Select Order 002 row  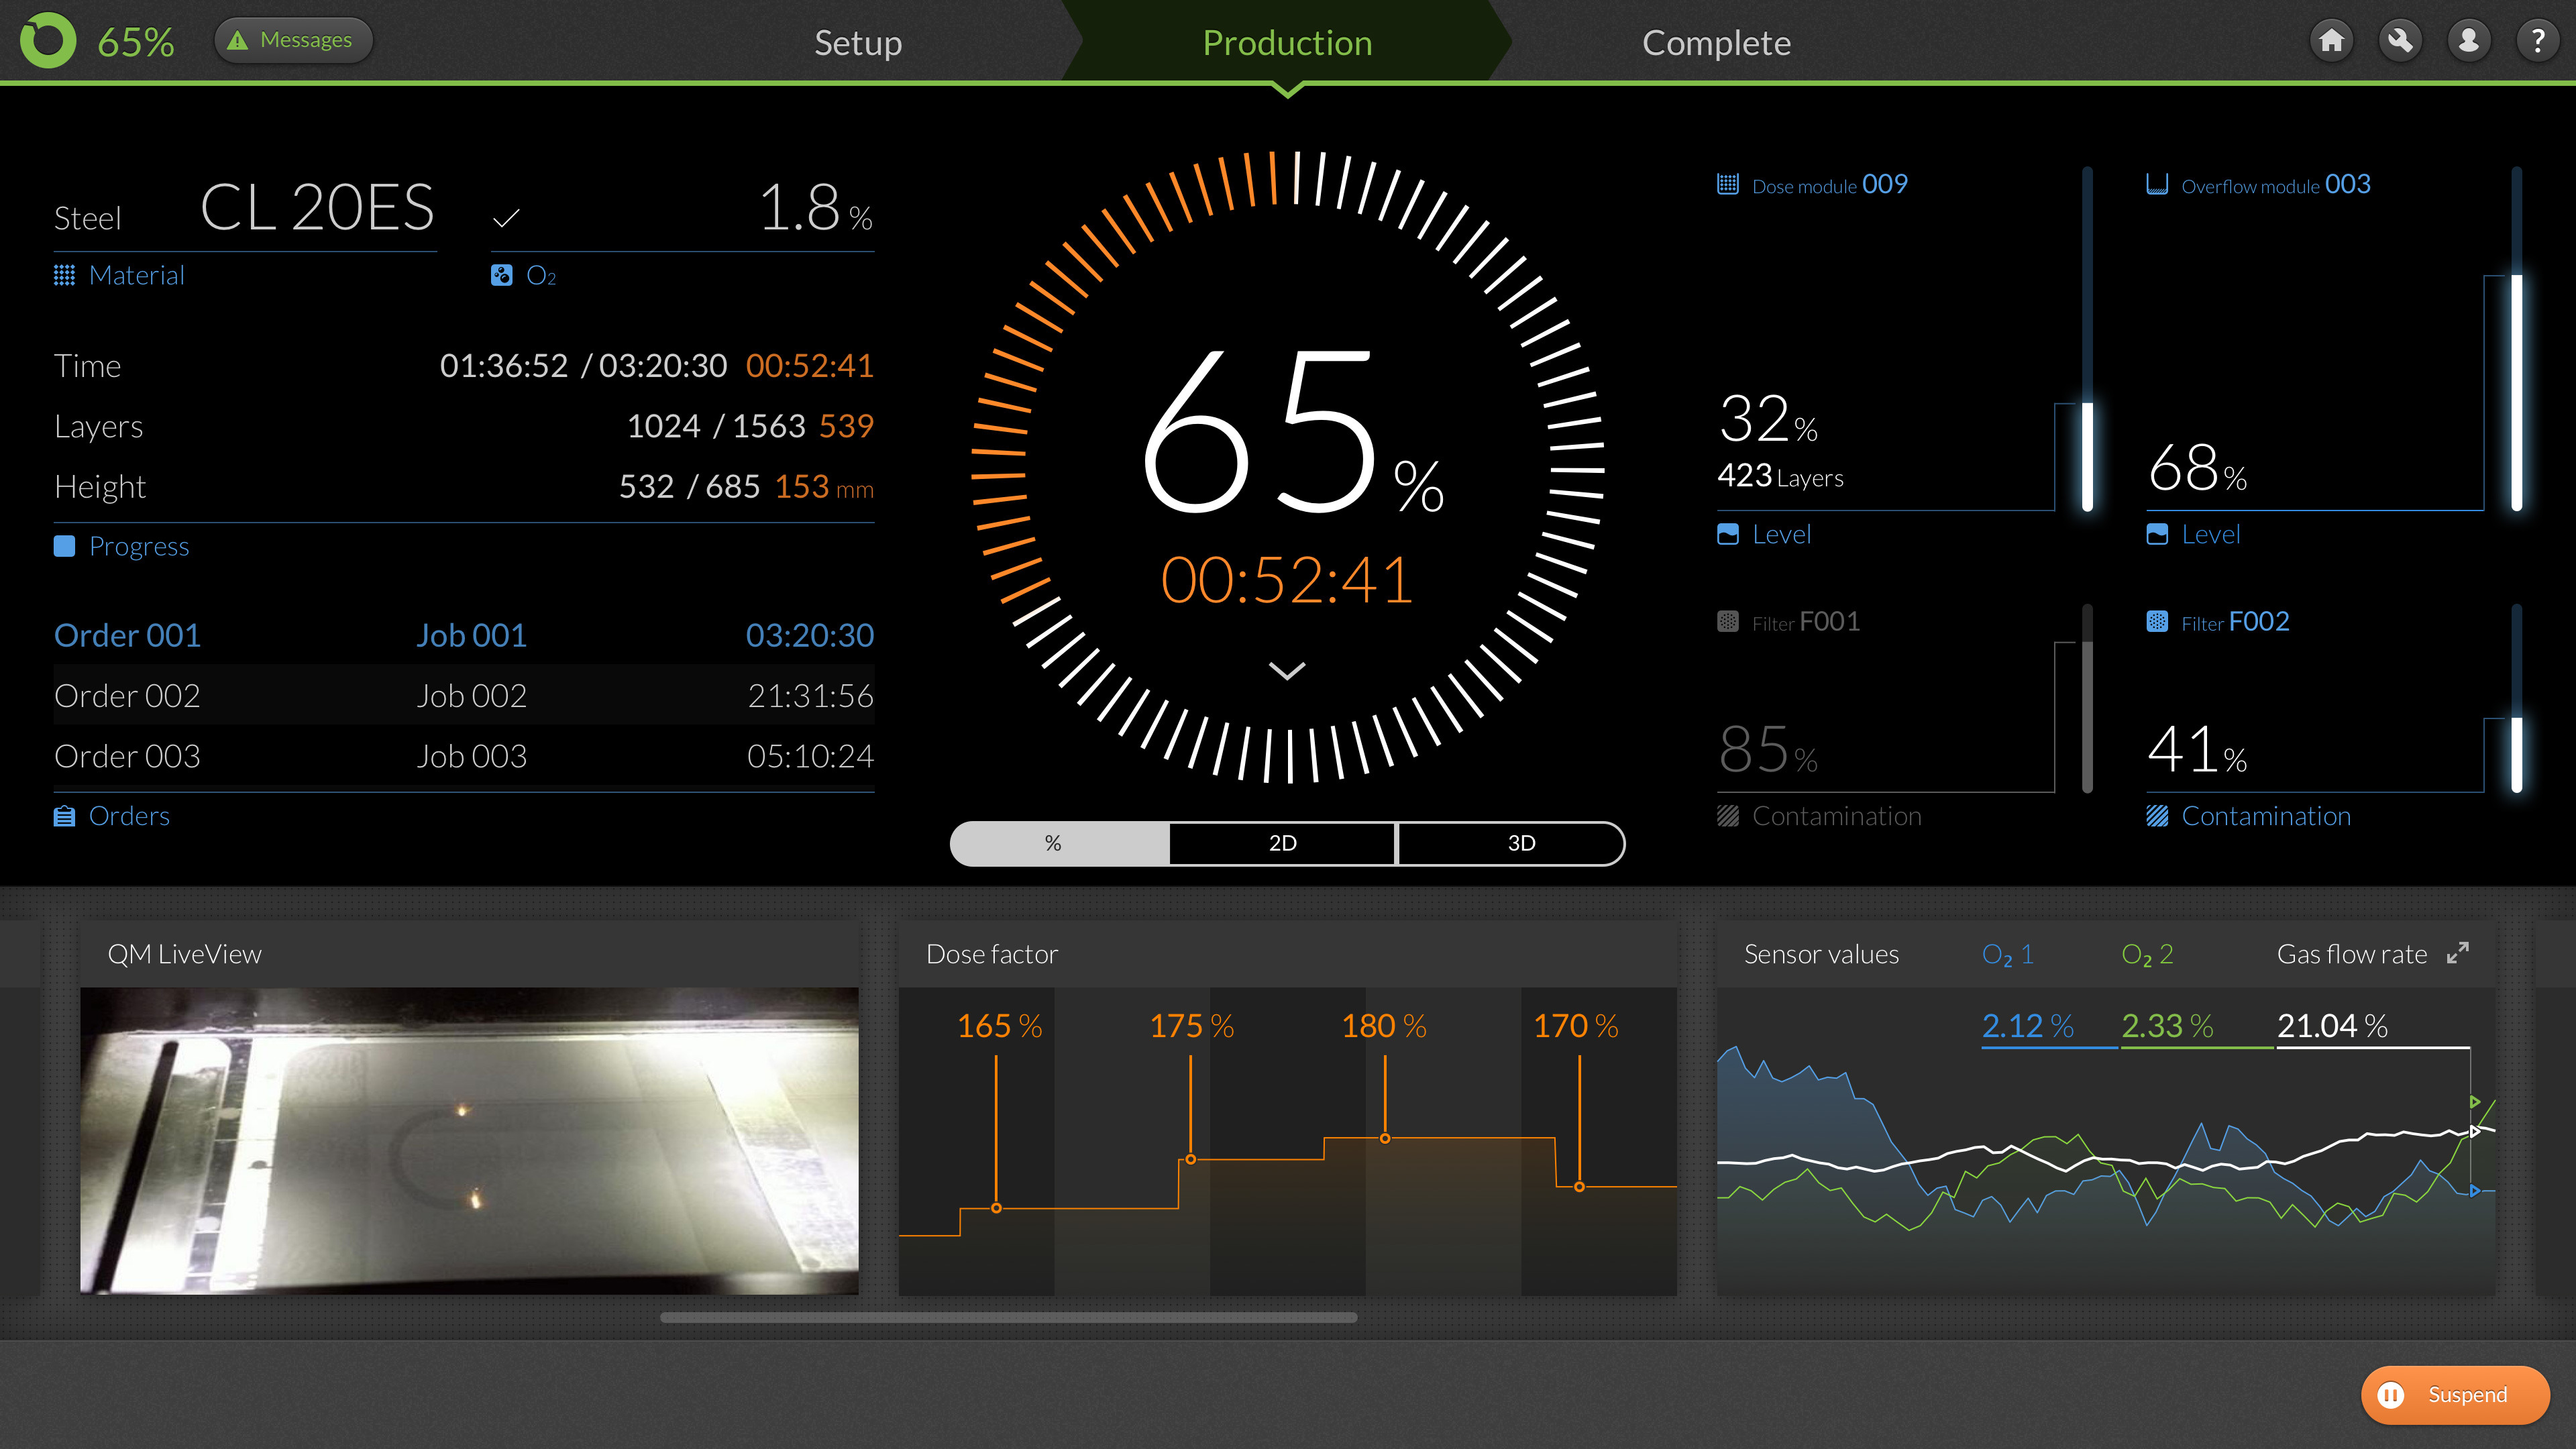[x=463, y=695]
